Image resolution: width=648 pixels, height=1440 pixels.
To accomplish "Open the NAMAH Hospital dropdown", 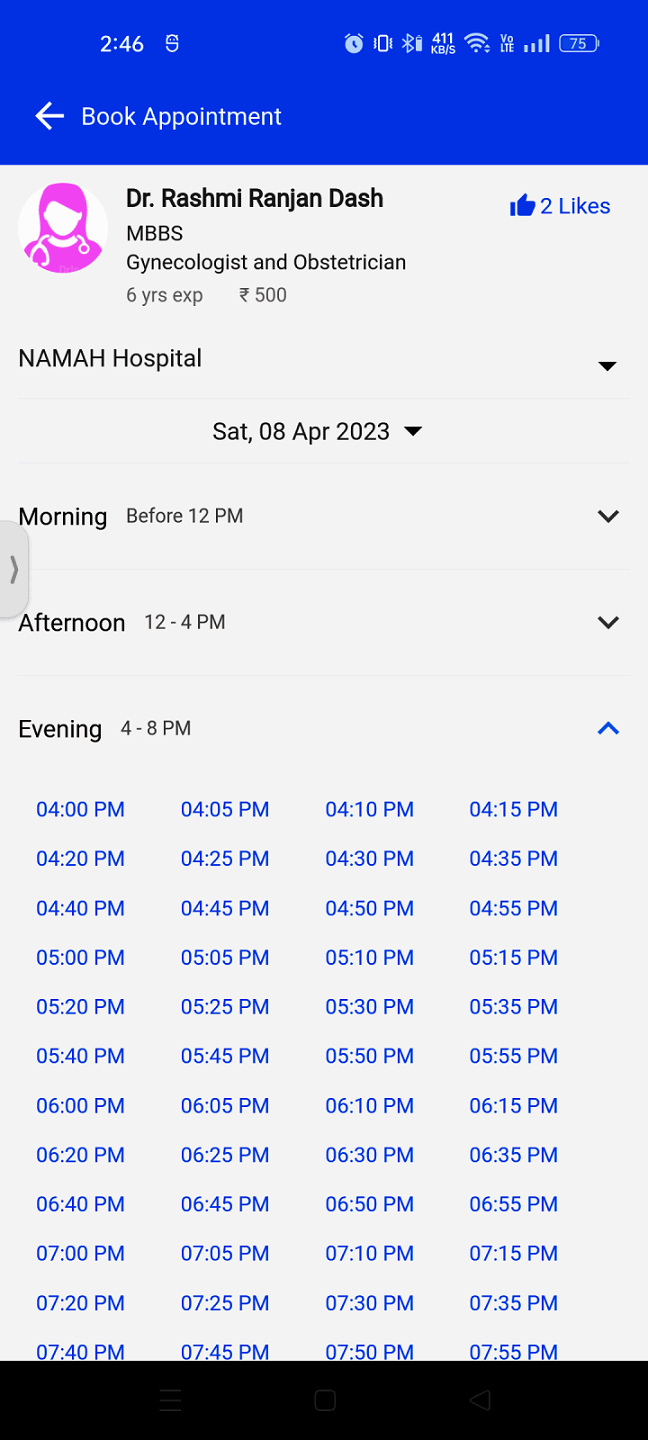I will (606, 366).
